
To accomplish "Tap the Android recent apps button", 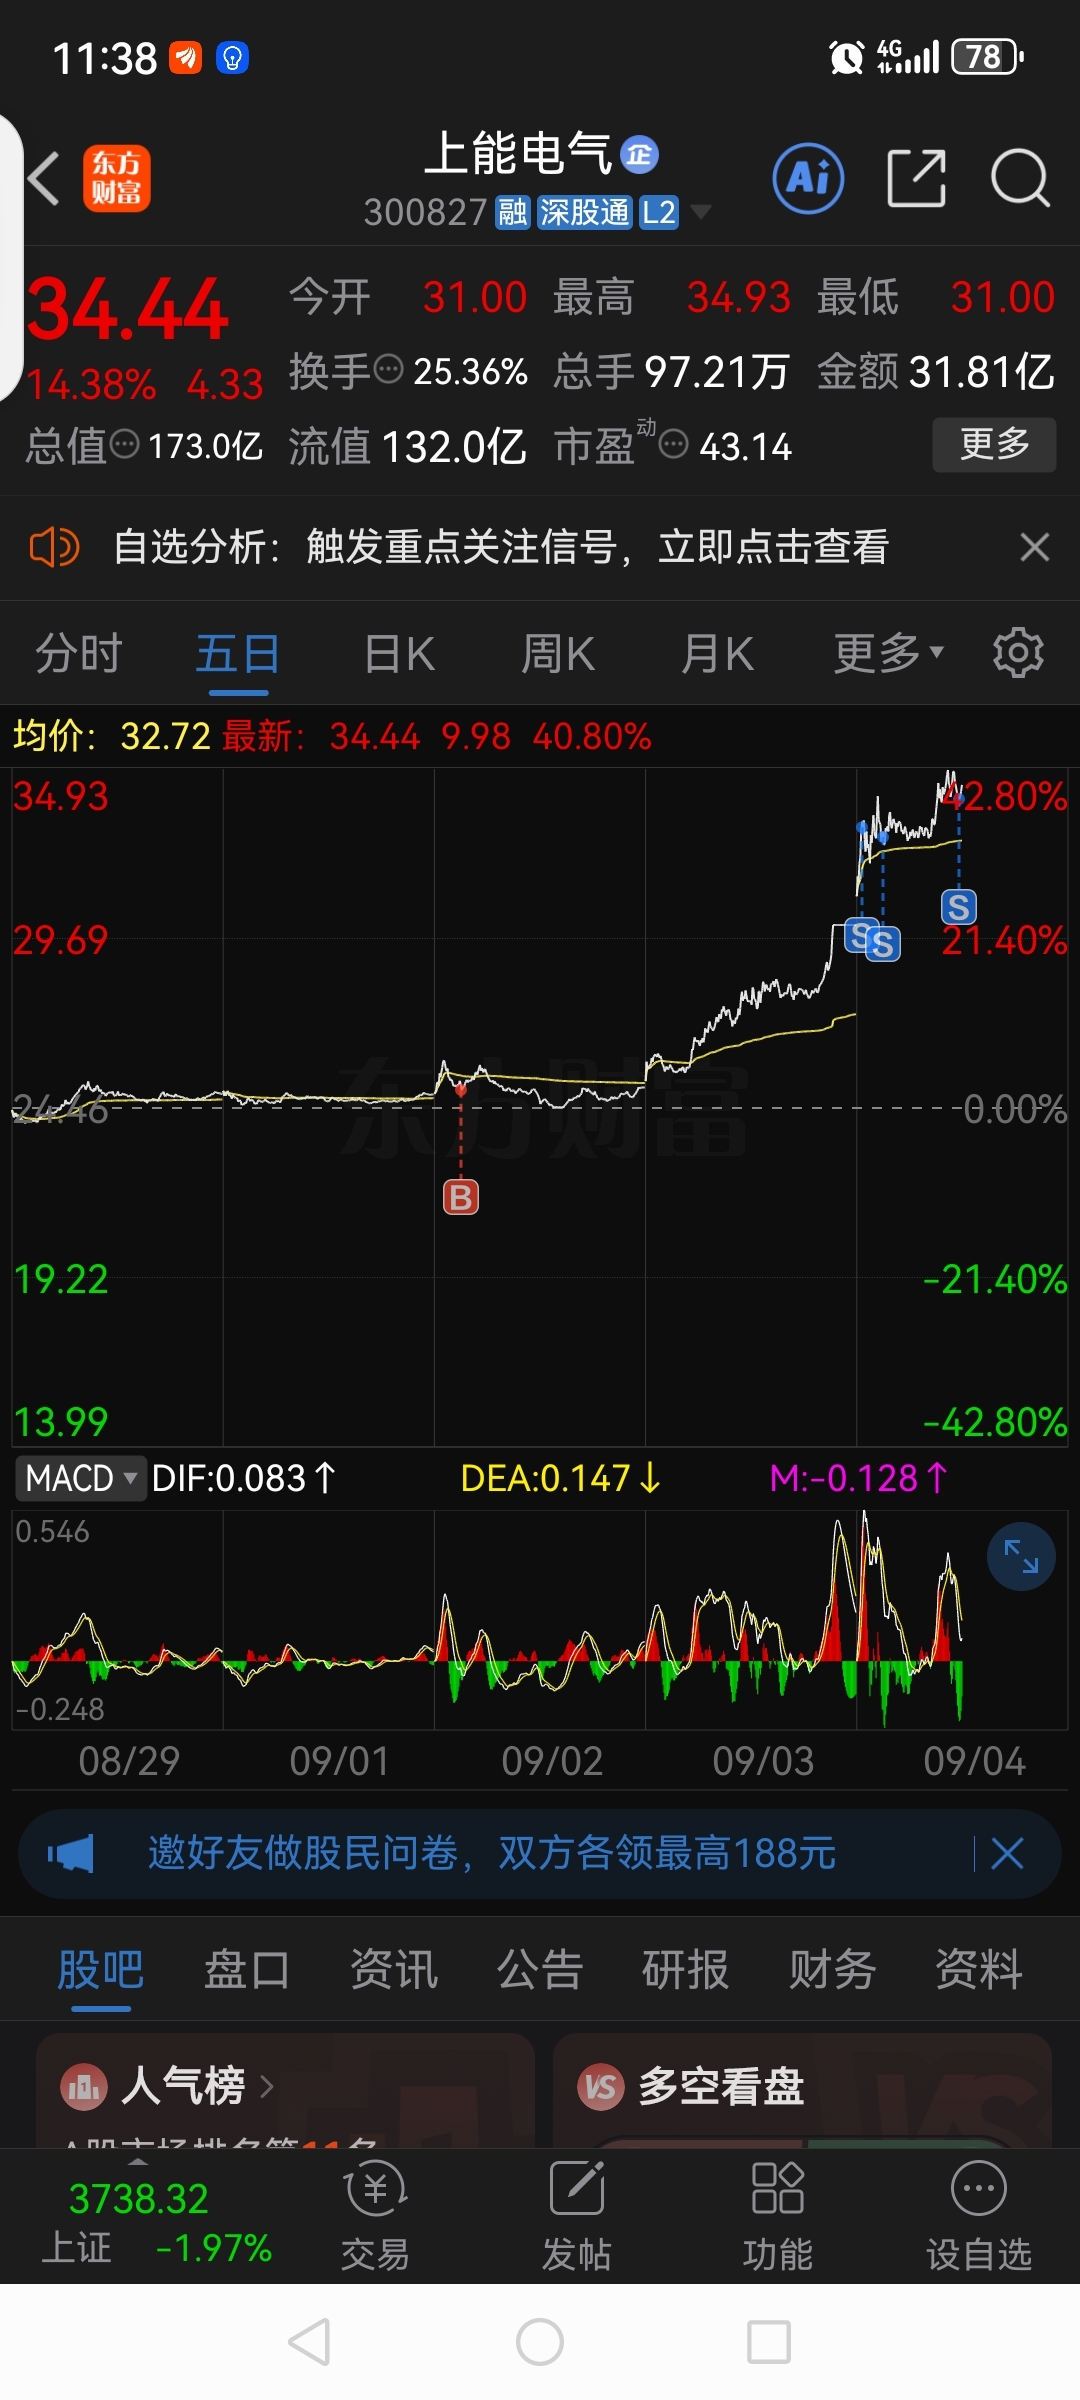I will click(x=769, y=2342).
